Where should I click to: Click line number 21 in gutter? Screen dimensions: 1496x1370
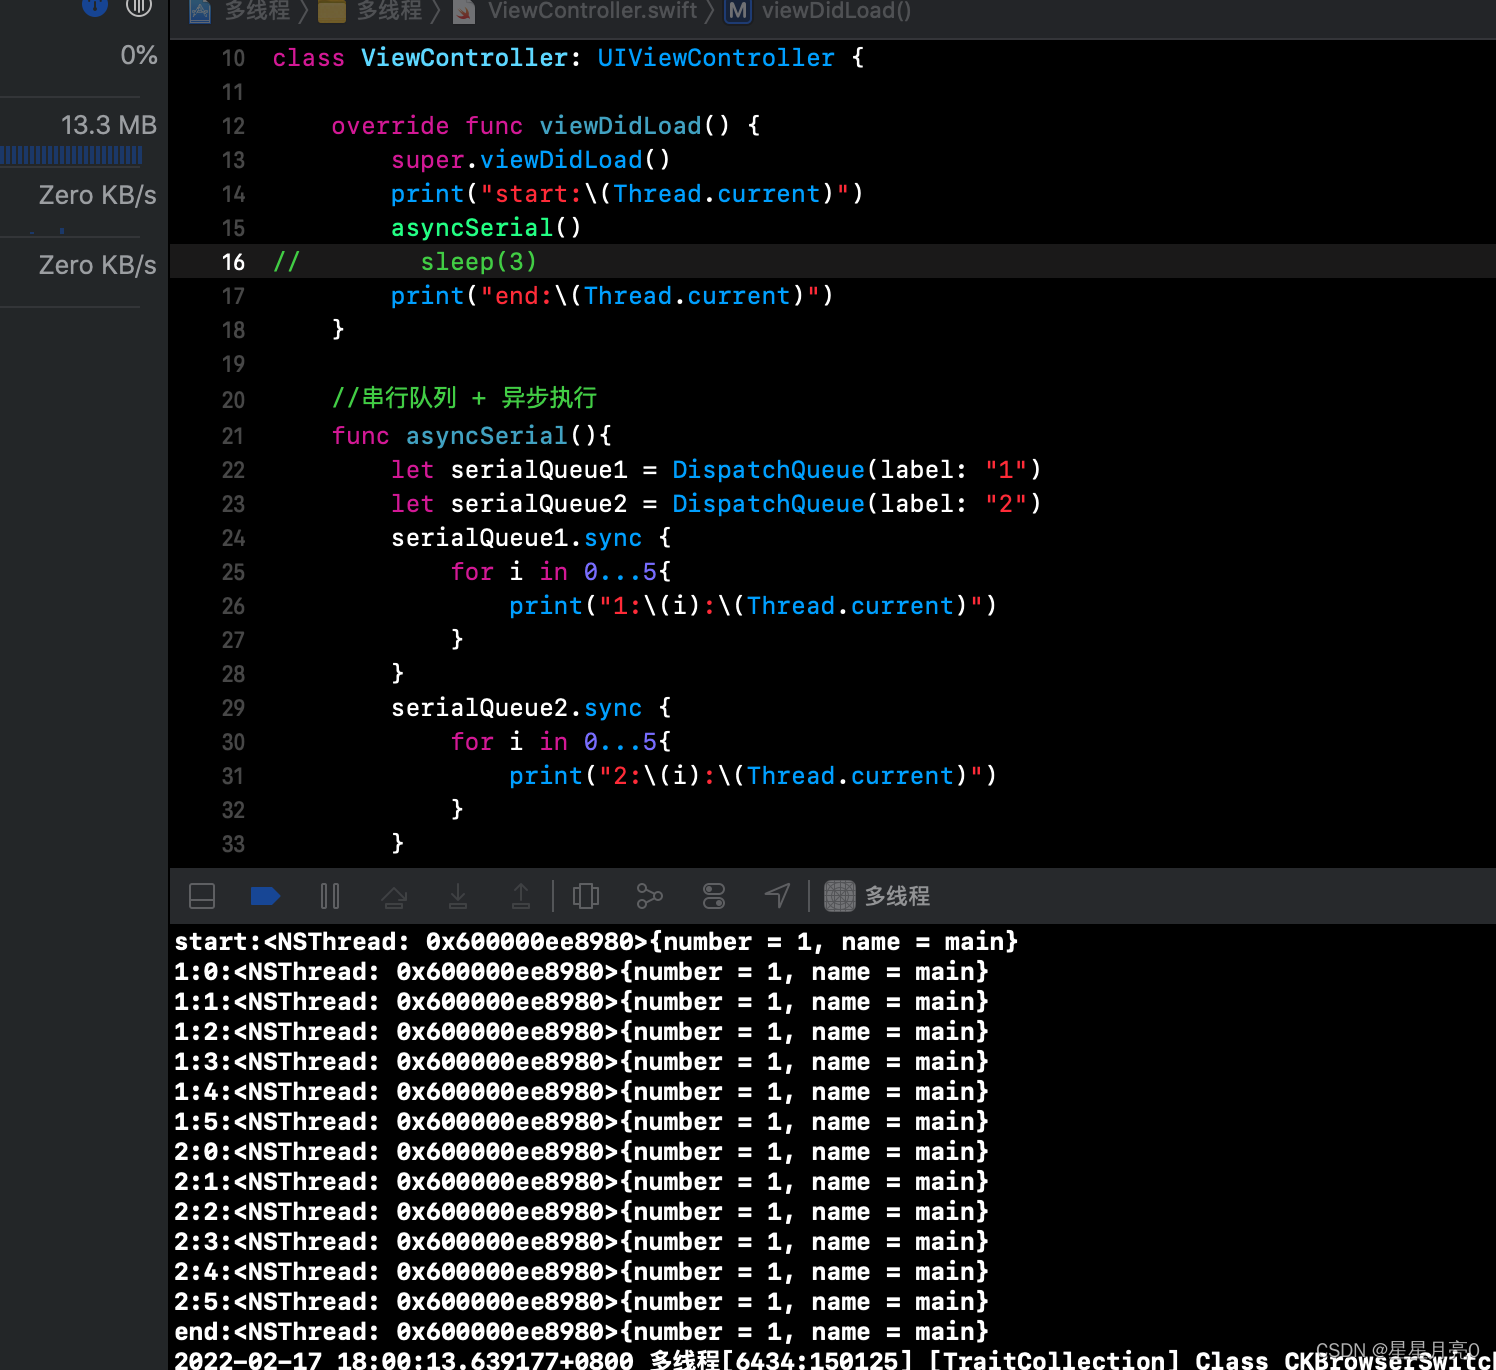click(x=233, y=436)
